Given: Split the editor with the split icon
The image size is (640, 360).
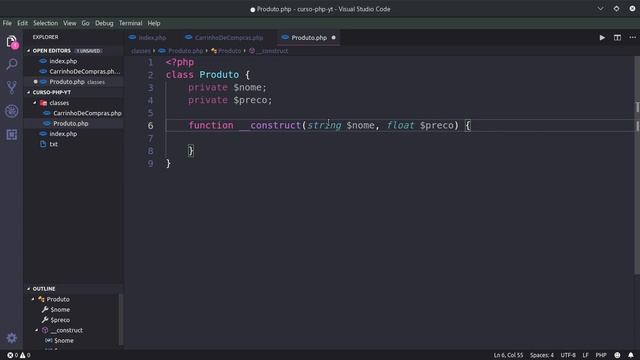Looking at the screenshot, I should (617, 38).
